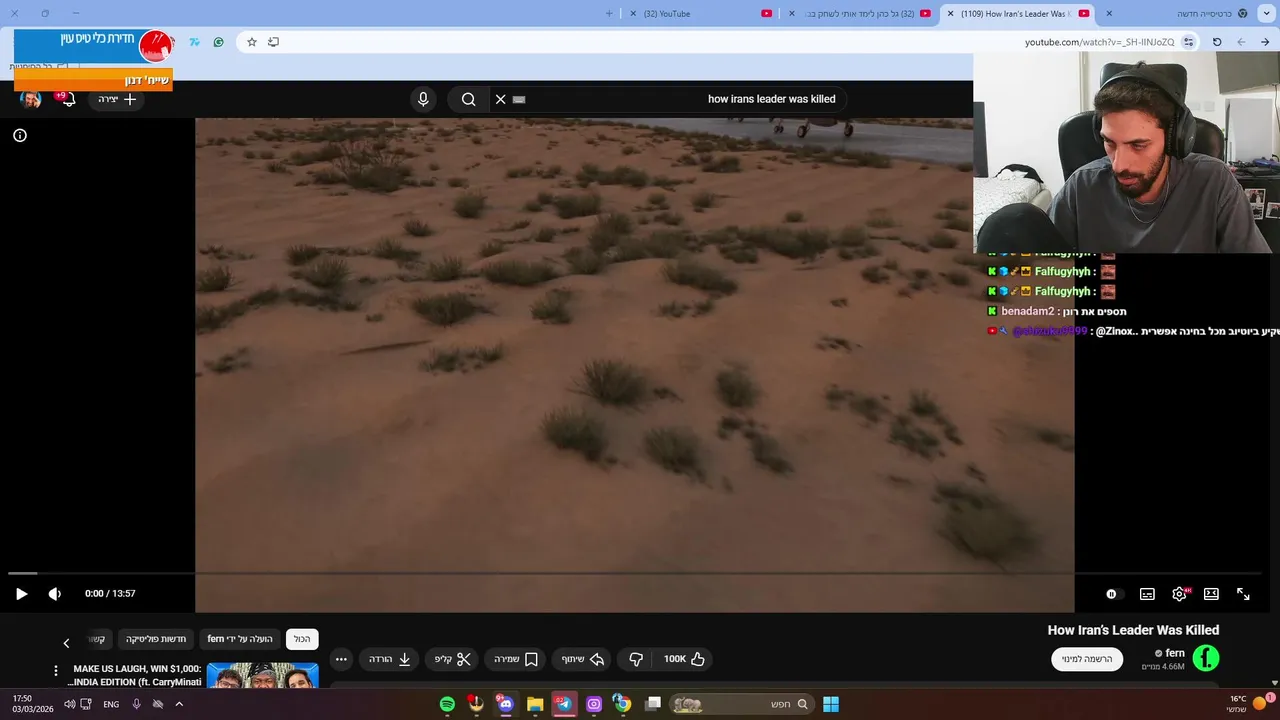Image resolution: width=1280 pixels, height=720 pixels.
Task: Open the 'MAKE US LAUGH, WIN $1,000' title
Action: [135, 675]
